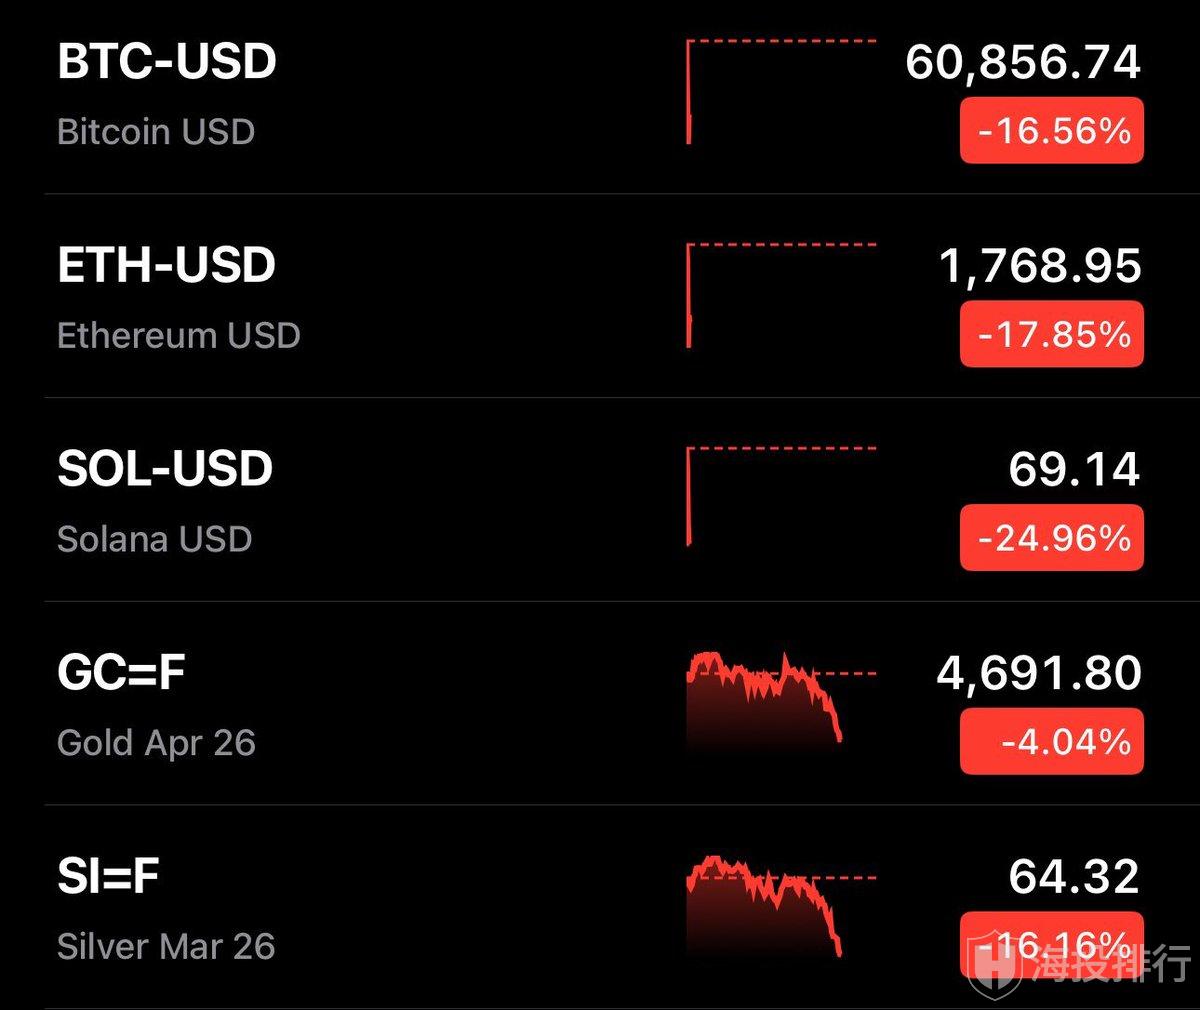Select the GC=F gold futures symbol
Image resolution: width=1200 pixels, height=1010 pixels.
(121, 673)
